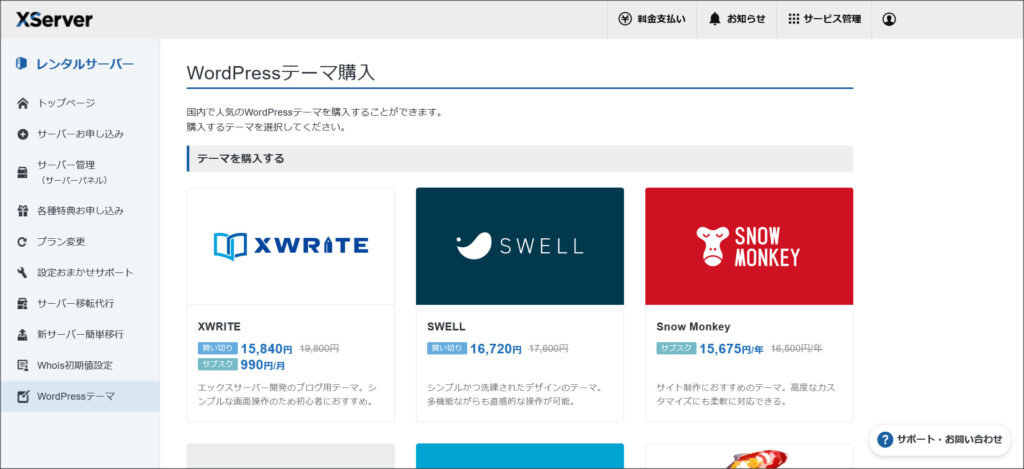The image size is (1024, 469).
Task: Select サーバーお申し込み in sidebar
Action: pos(80,134)
